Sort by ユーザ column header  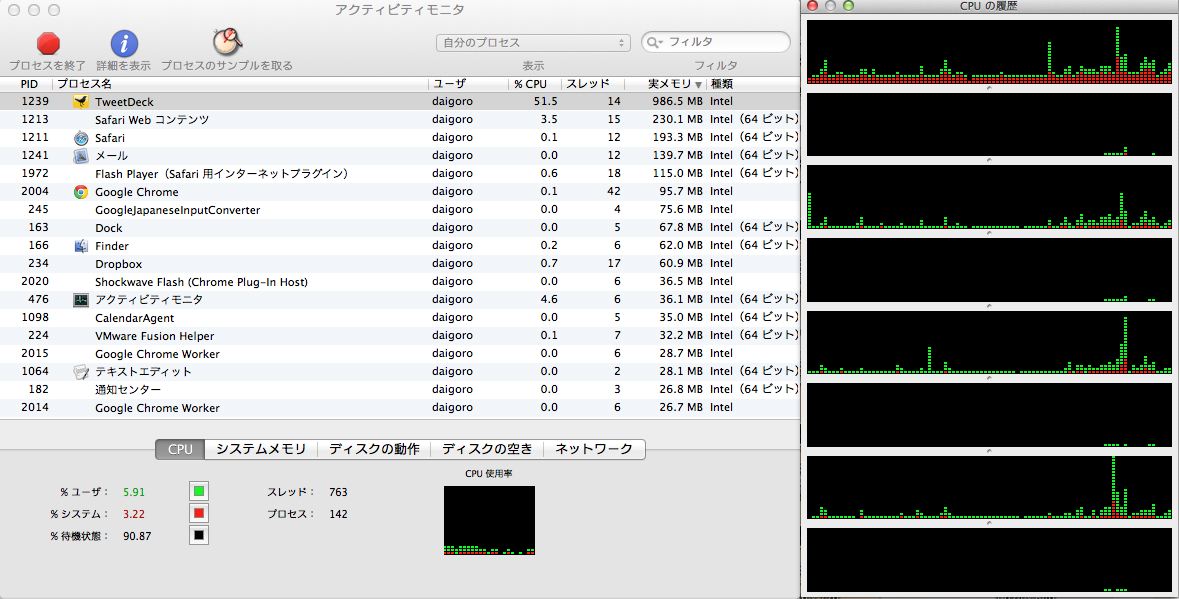(468, 84)
